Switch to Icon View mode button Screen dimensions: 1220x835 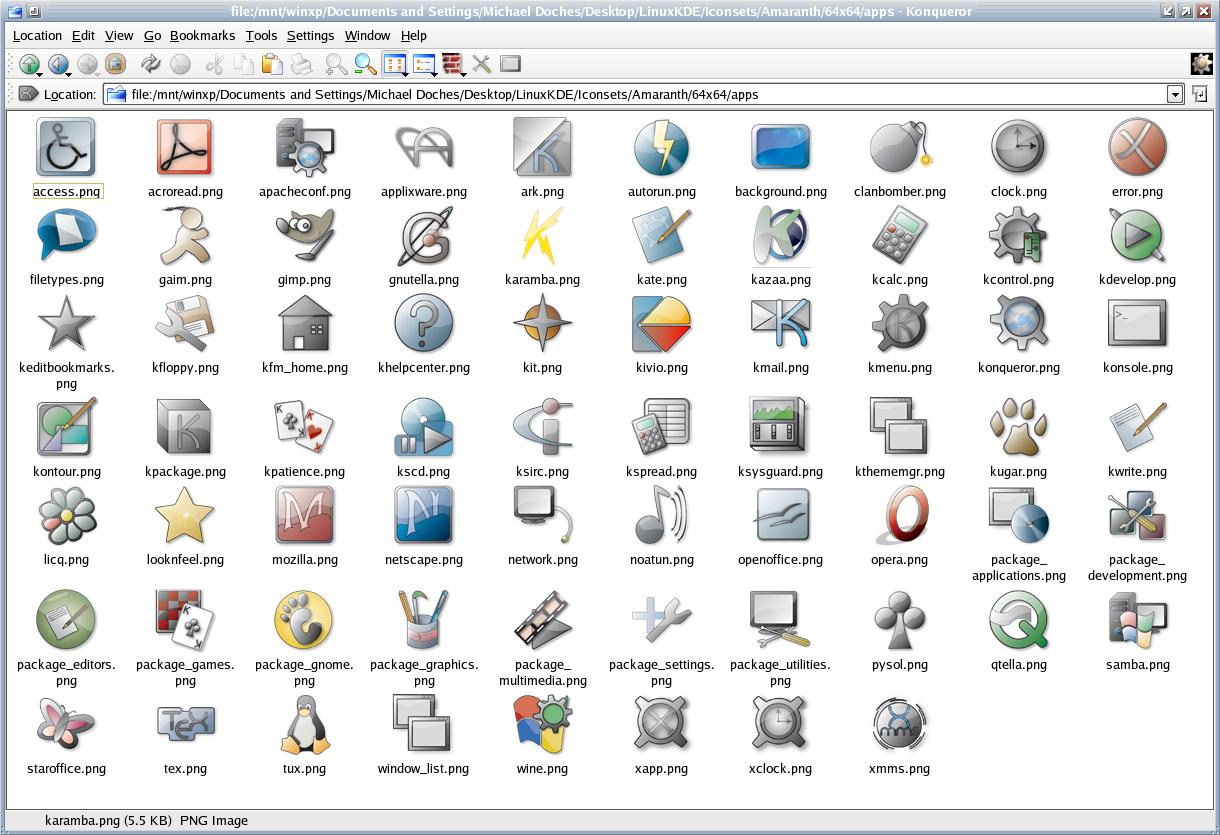[395, 64]
